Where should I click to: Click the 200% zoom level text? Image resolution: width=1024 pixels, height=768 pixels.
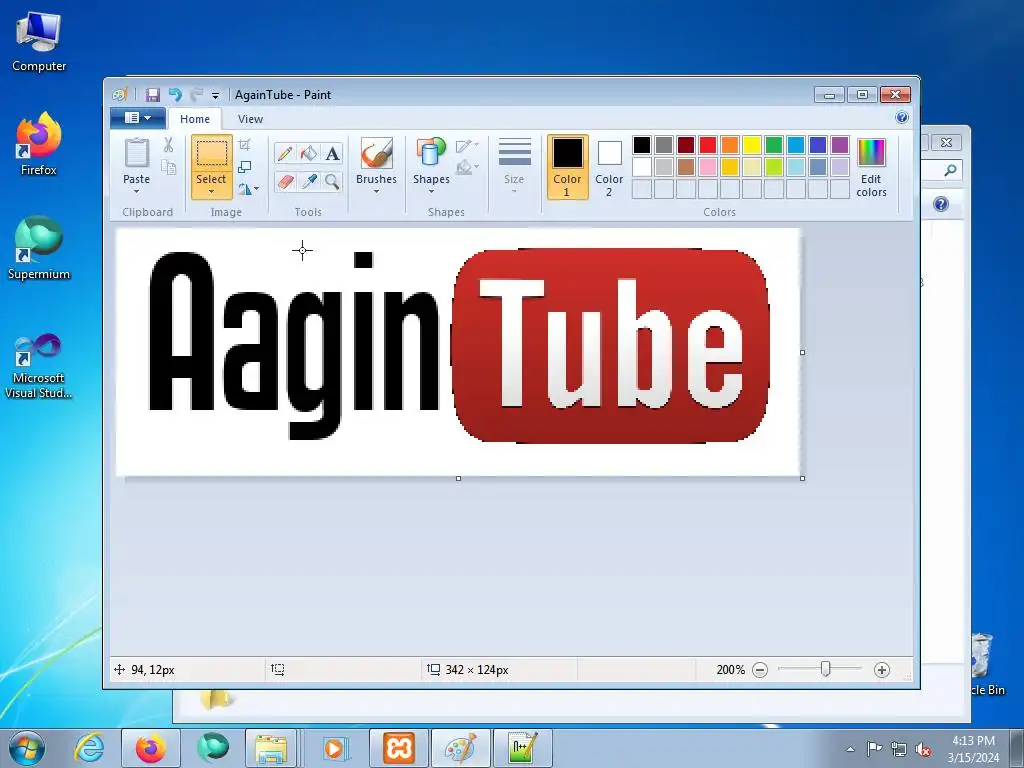(x=730, y=670)
